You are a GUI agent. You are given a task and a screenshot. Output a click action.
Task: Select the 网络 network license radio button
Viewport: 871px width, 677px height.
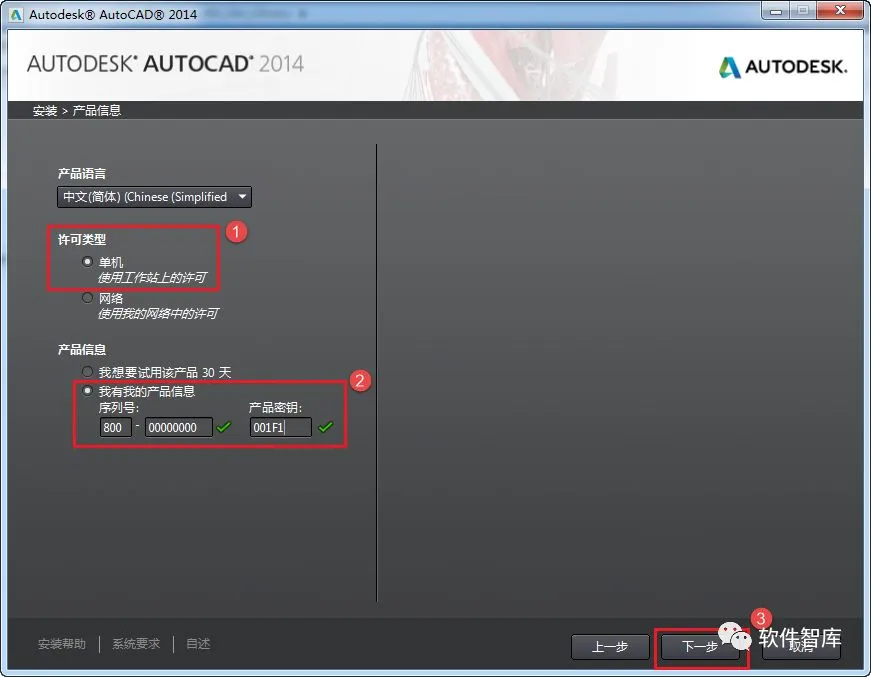tap(87, 298)
